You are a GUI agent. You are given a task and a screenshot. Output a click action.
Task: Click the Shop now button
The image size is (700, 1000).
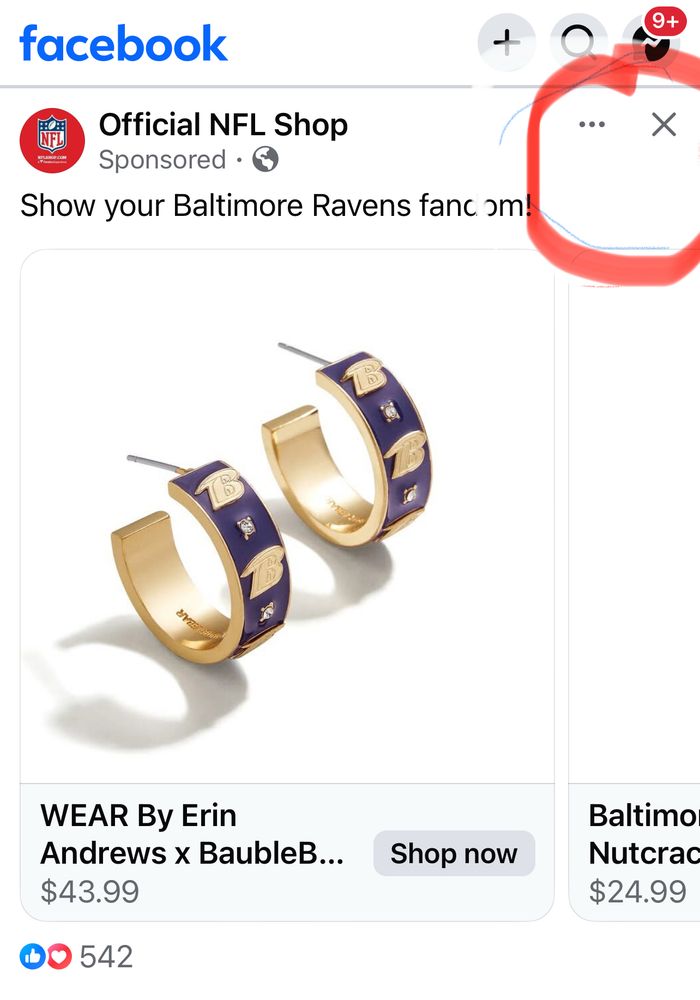tap(454, 853)
